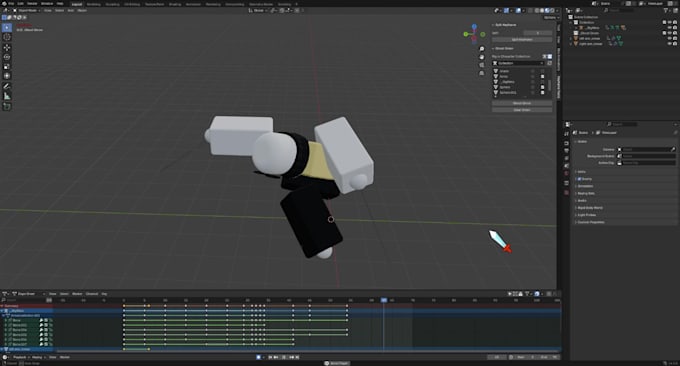Viewport: 680px width, 366px height.
Task: Select the Annotate pencil tool
Action: 7,87
